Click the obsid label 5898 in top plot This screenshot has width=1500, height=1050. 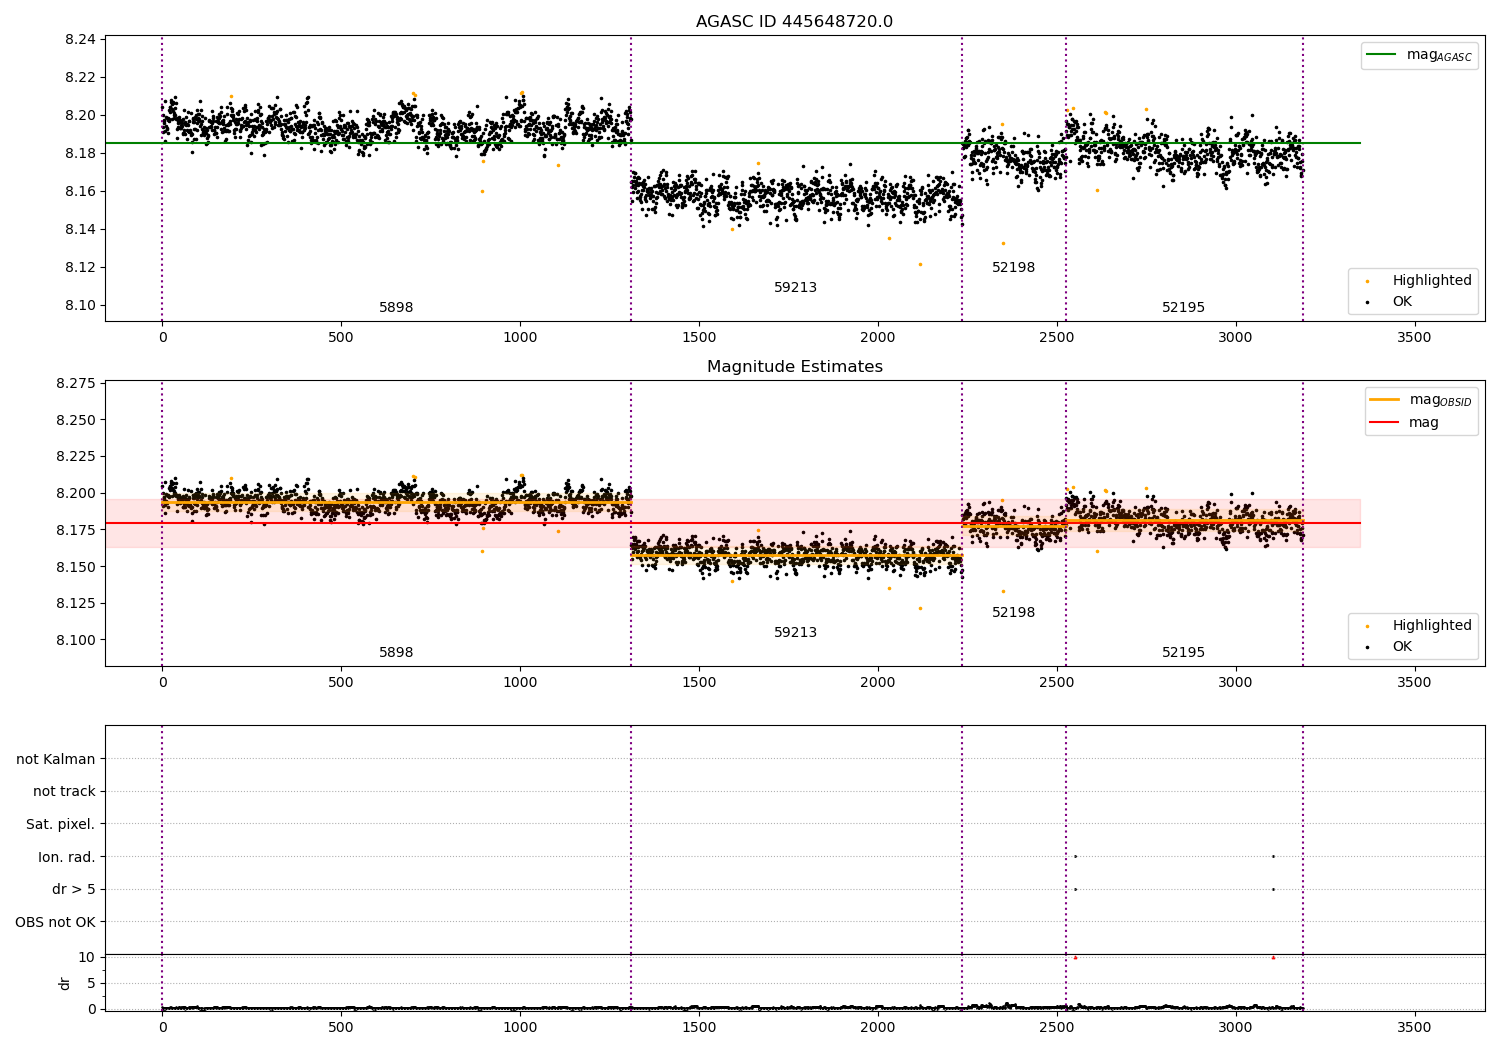396,308
